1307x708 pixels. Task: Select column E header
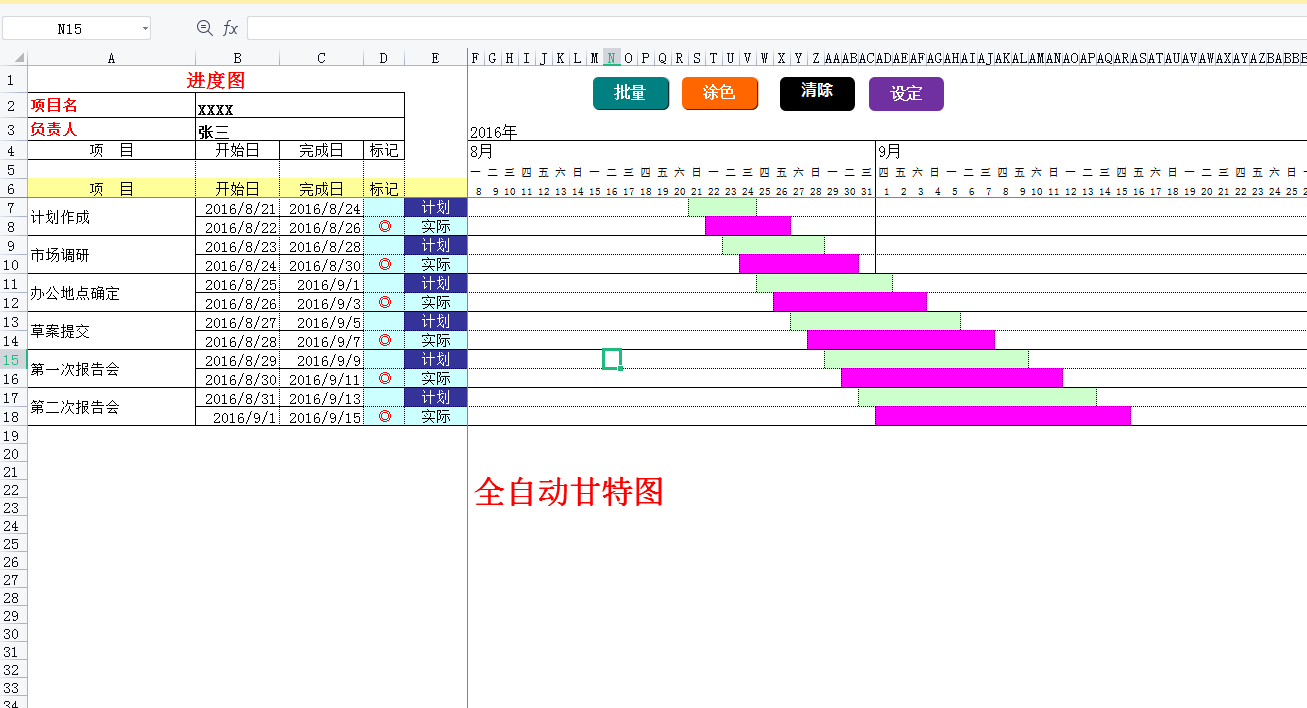pos(436,58)
